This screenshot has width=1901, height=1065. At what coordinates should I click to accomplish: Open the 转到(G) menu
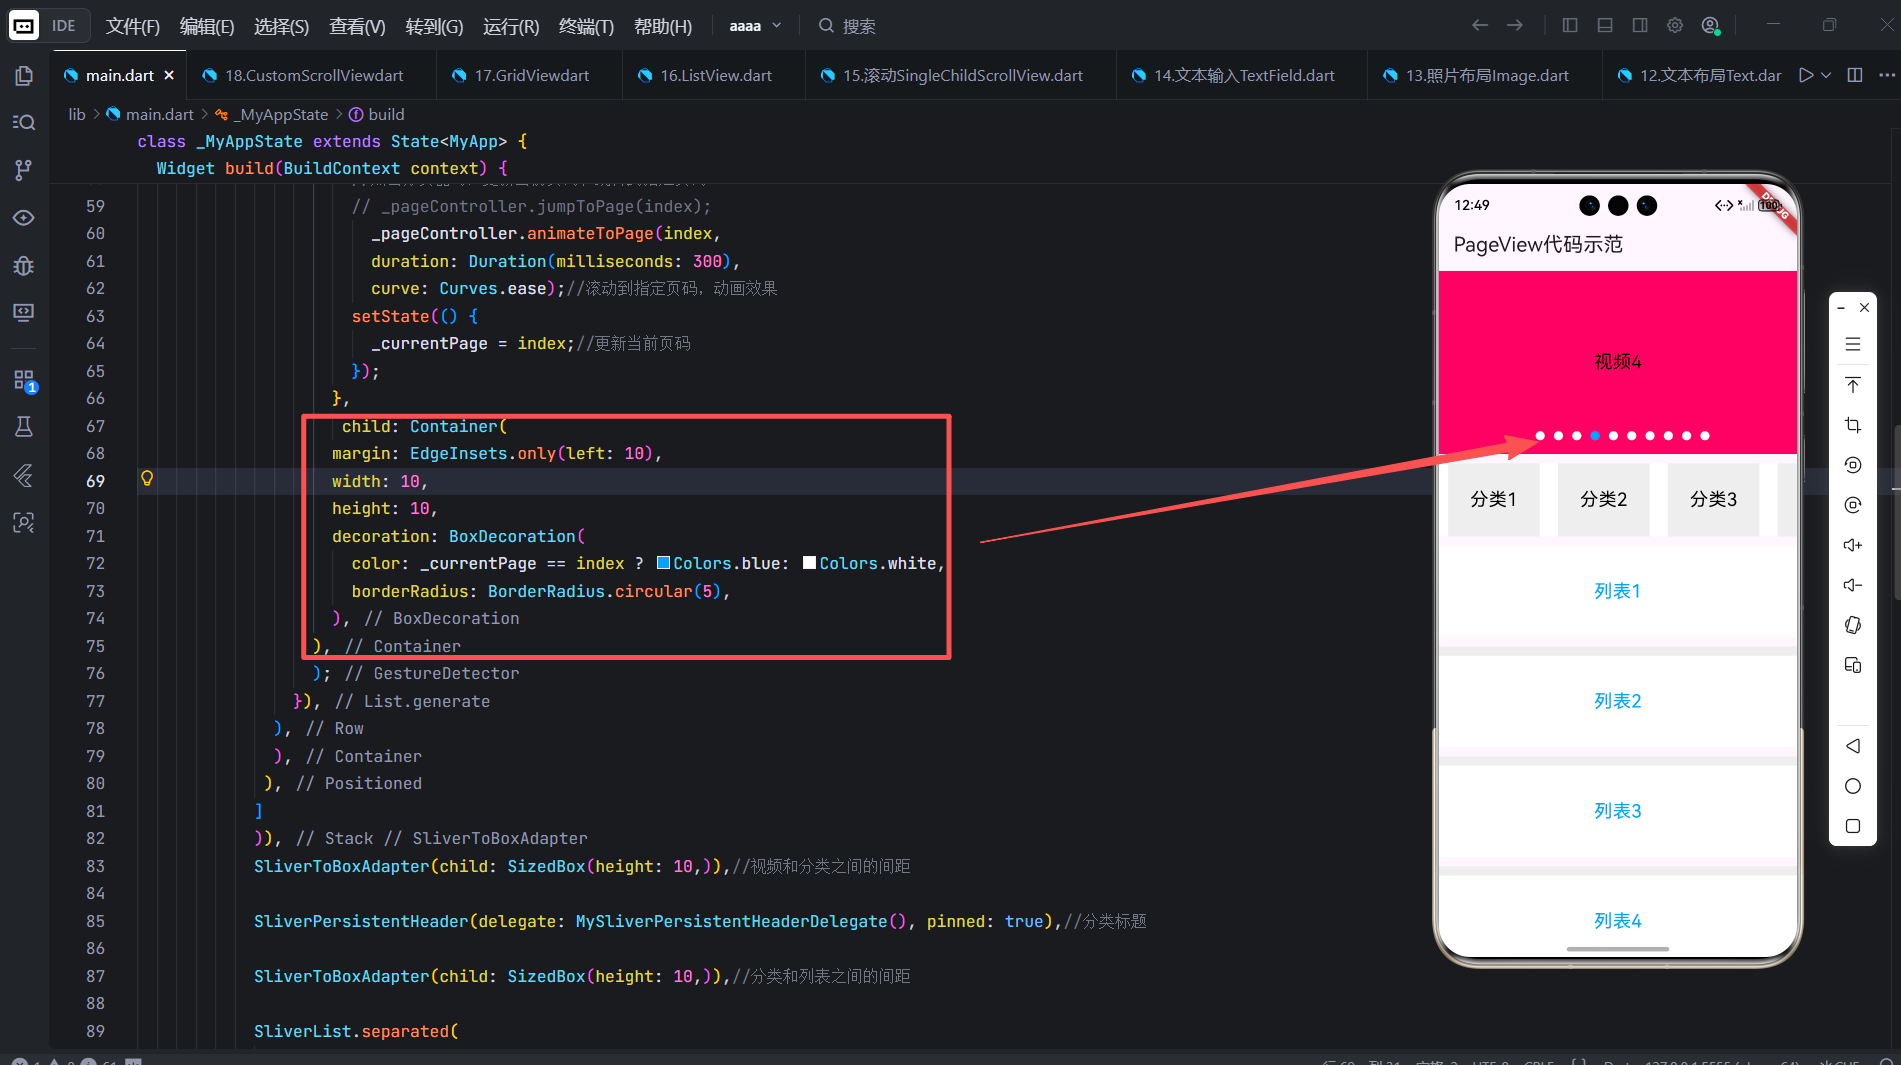434,26
